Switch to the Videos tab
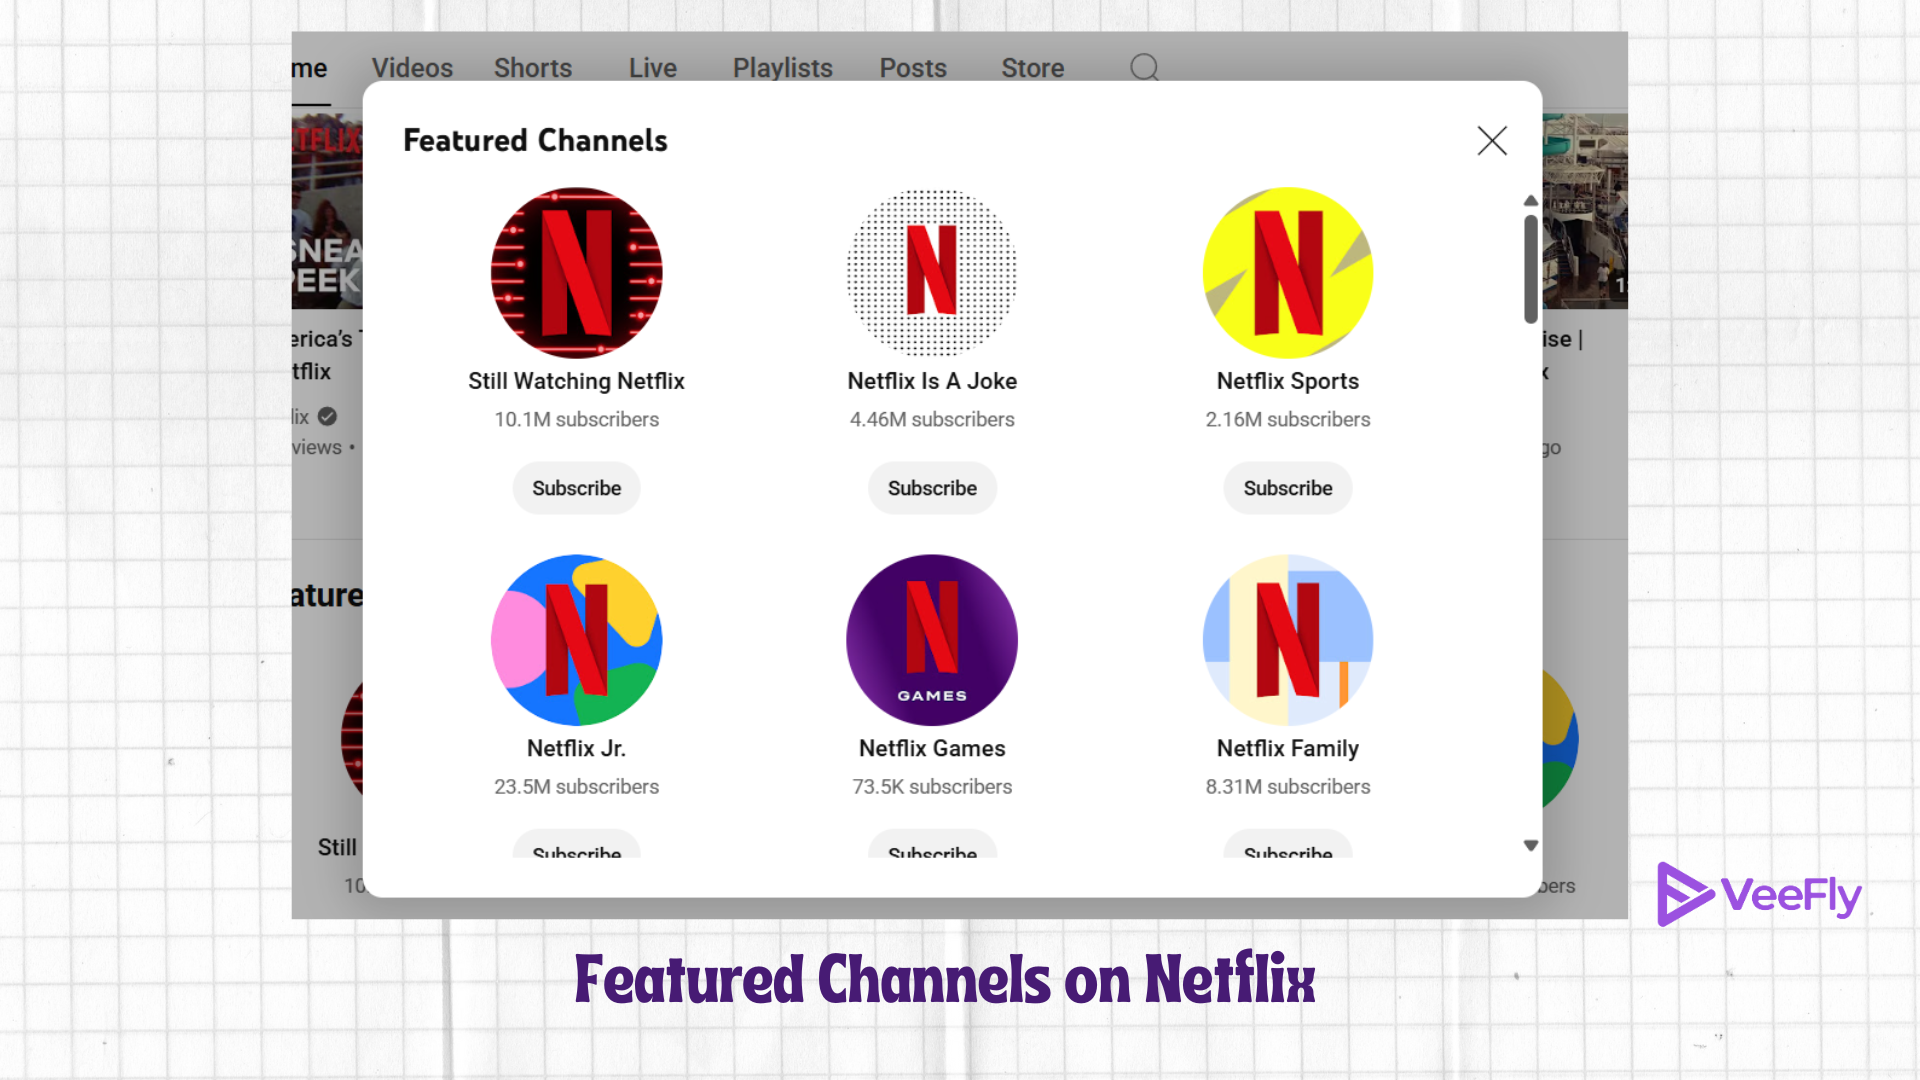 point(412,68)
